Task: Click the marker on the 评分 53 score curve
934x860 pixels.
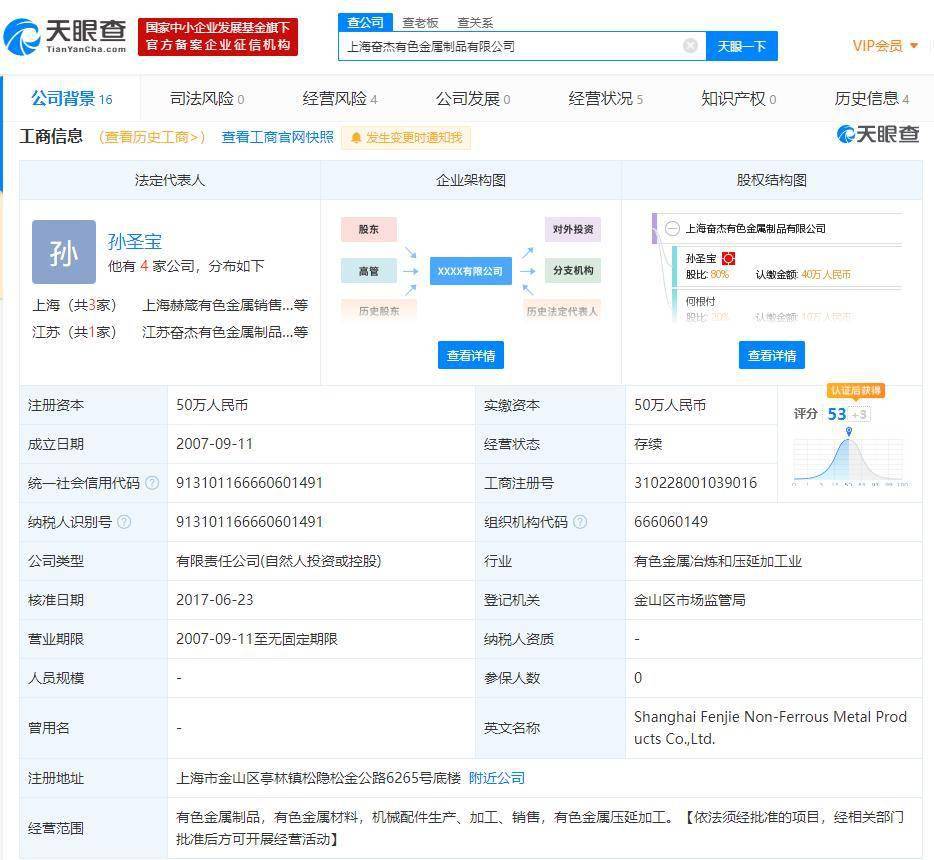Action: pos(849,432)
